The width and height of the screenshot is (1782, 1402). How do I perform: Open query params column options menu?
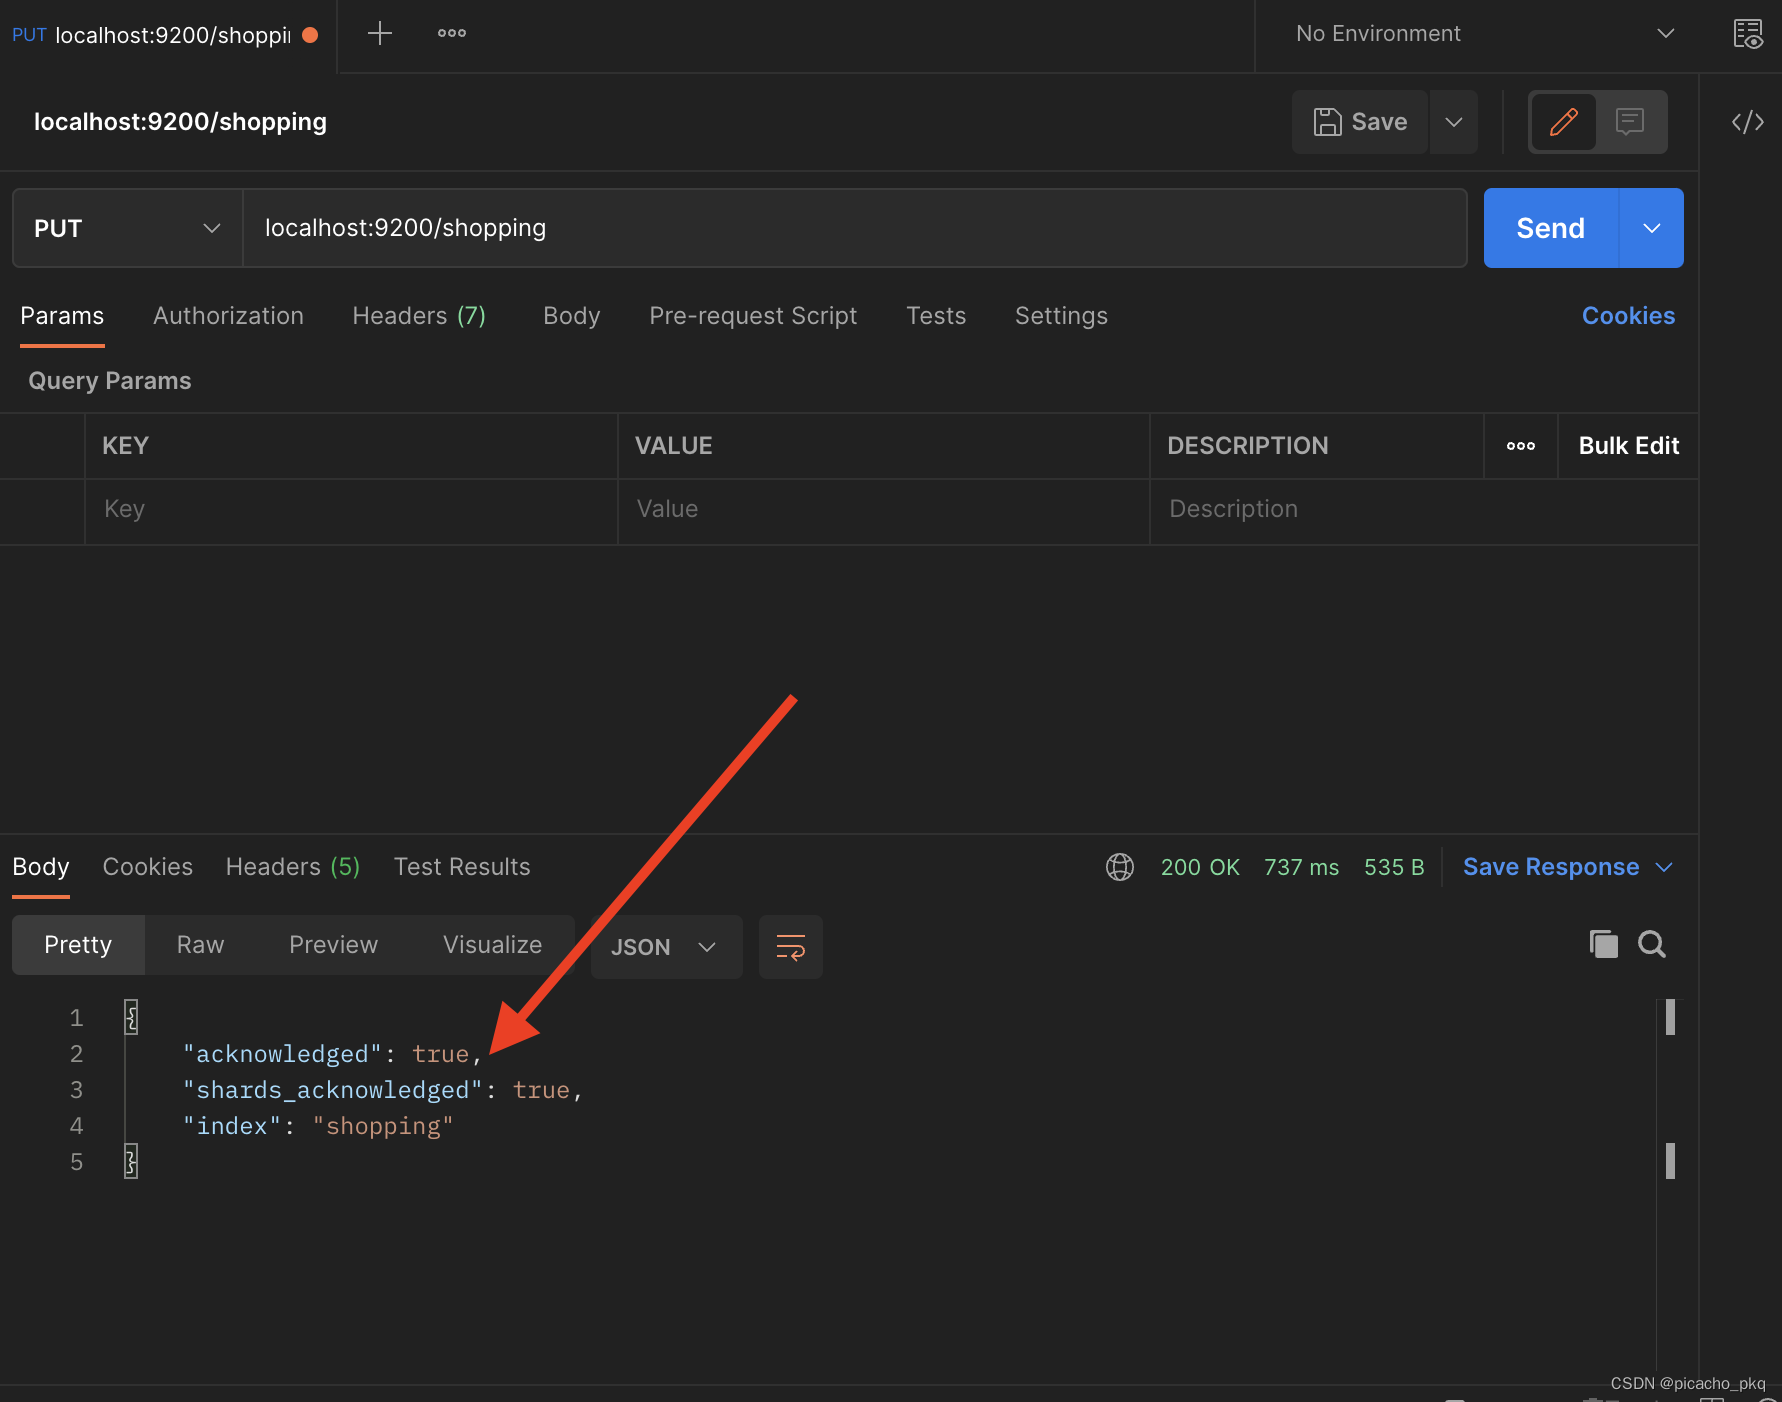coord(1520,446)
